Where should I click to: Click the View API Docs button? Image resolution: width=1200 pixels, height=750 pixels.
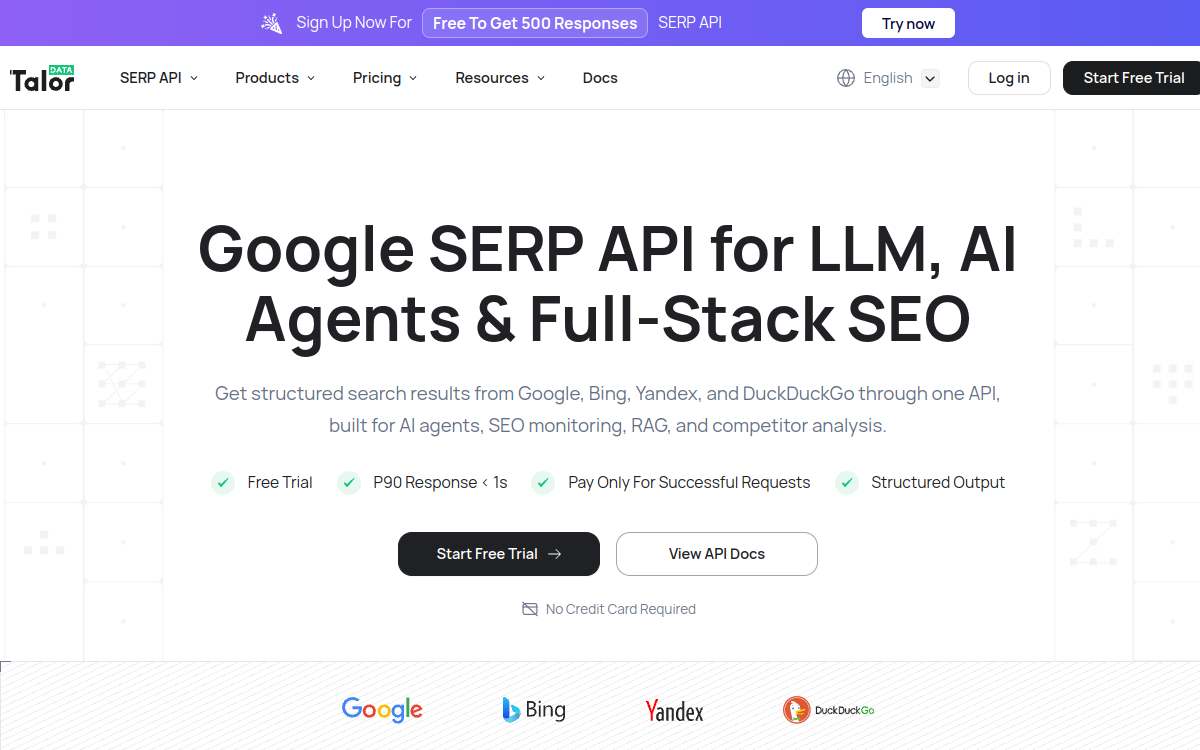pyautogui.click(x=717, y=554)
